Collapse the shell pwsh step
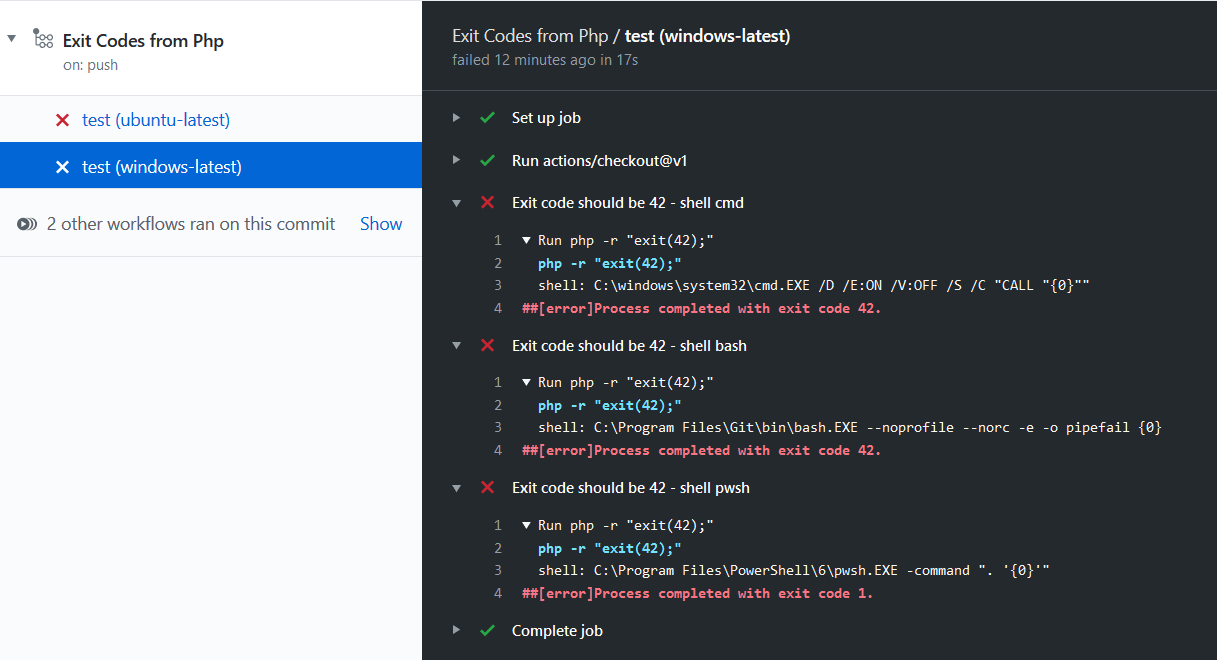Viewport: 1217px width, 660px height. [456, 488]
